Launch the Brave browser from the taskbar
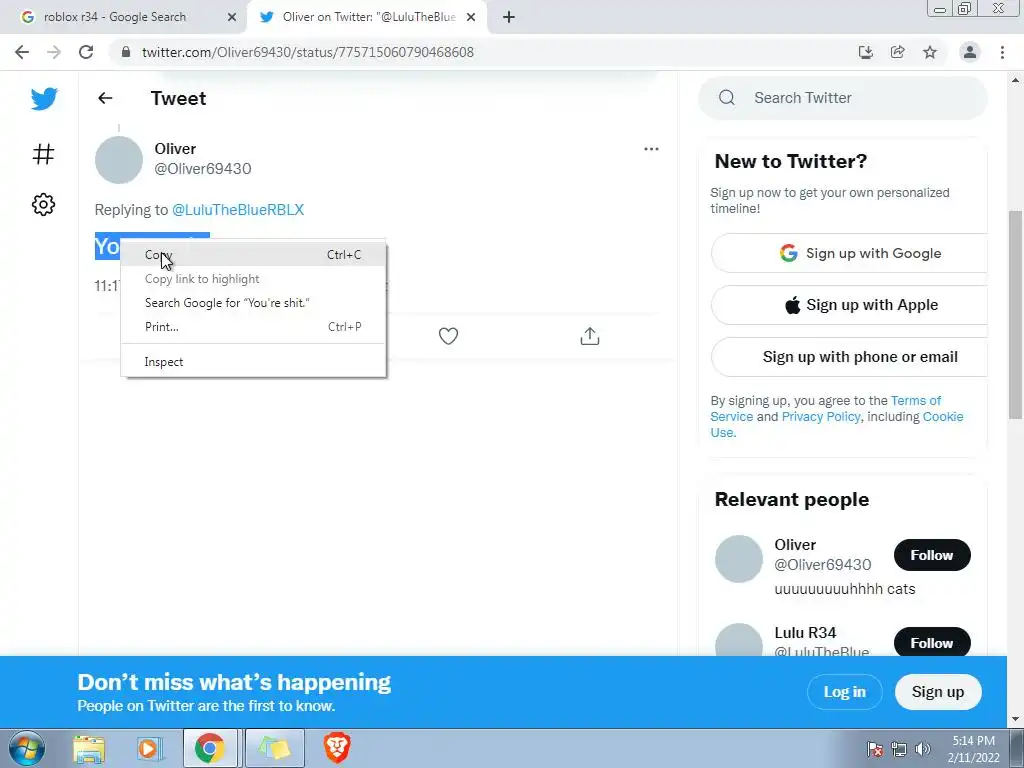Screen dimensions: 1024x768 (x=337, y=748)
